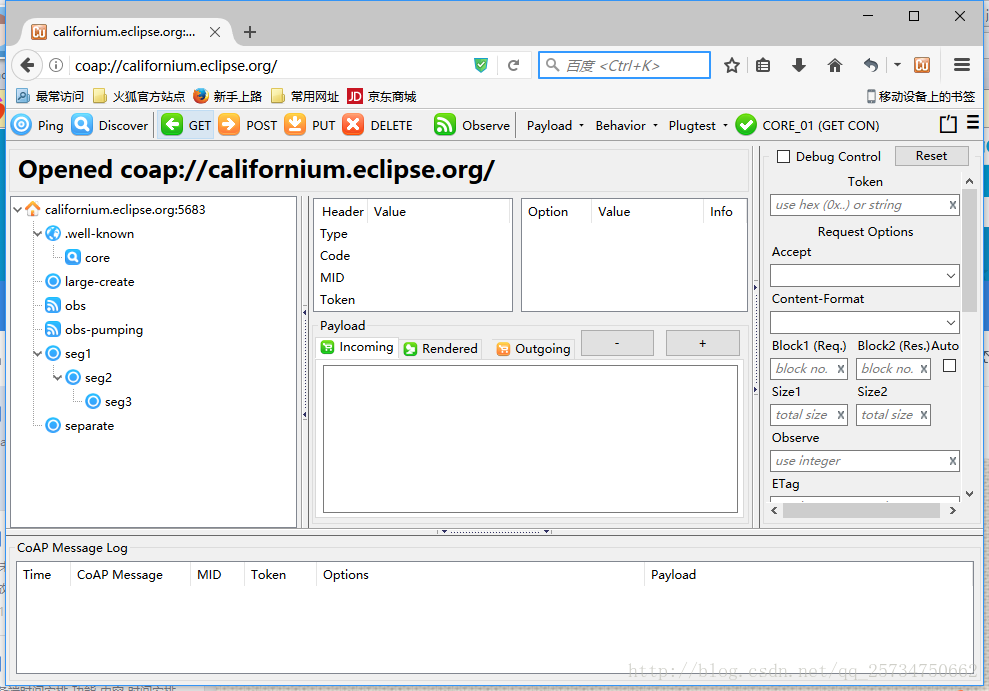Send a POST request
The height and width of the screenshot is (691, 989).
248,125
